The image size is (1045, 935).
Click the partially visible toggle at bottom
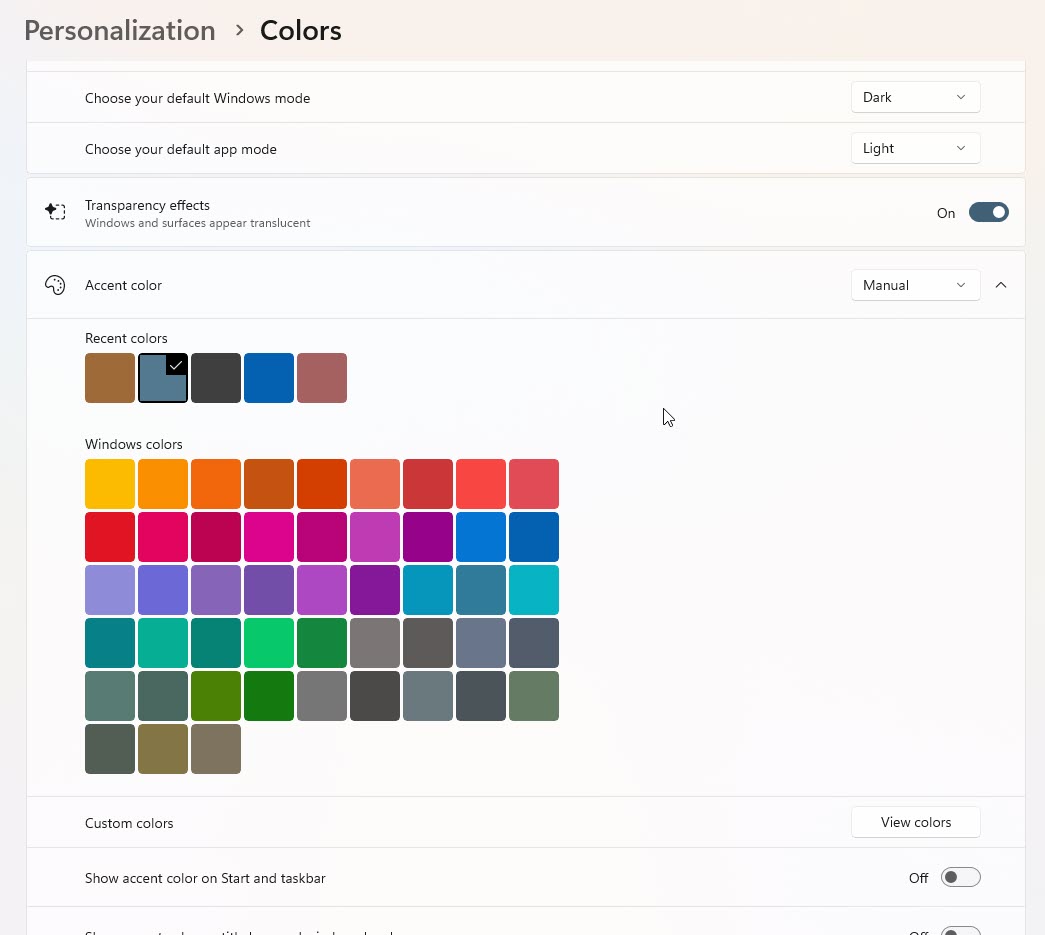pos(960,930)
